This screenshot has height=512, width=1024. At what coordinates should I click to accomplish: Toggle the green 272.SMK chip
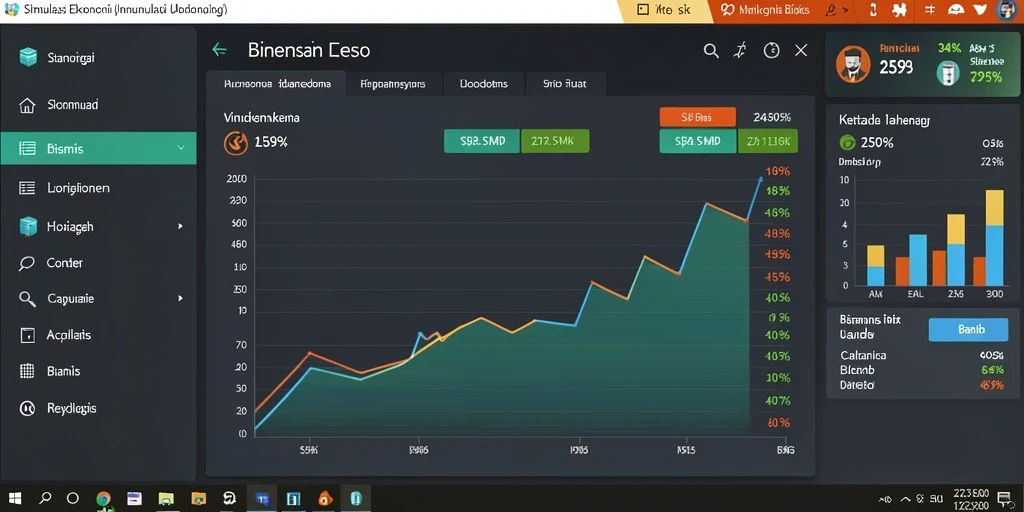[555, 141]
